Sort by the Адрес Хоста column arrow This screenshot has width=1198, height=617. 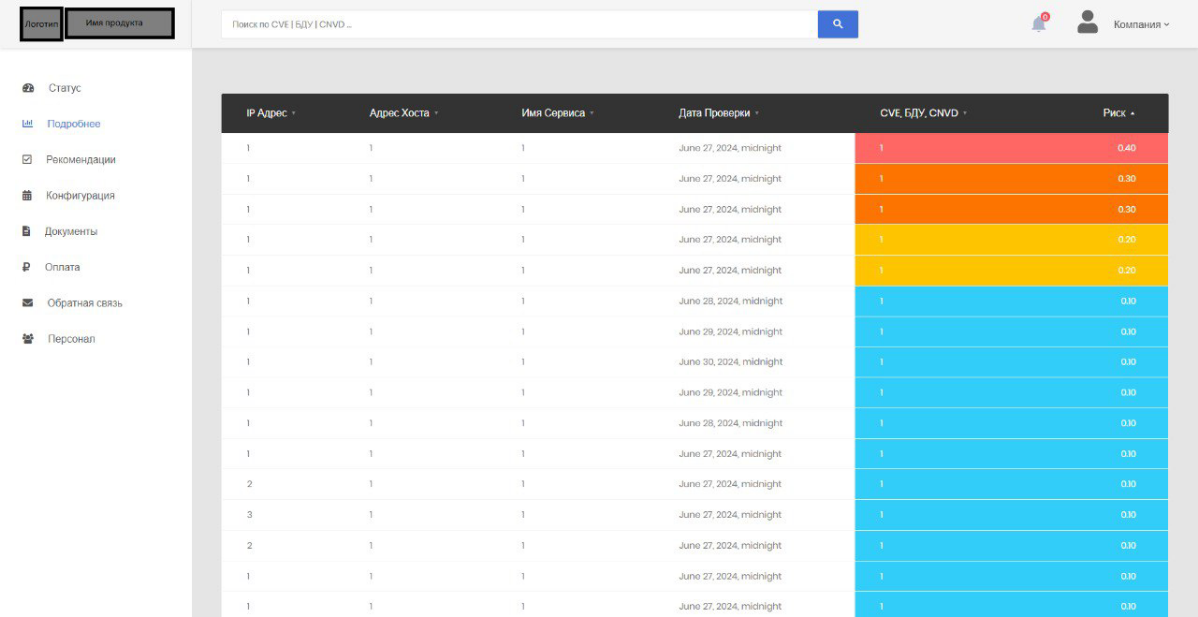coord(436,114)
